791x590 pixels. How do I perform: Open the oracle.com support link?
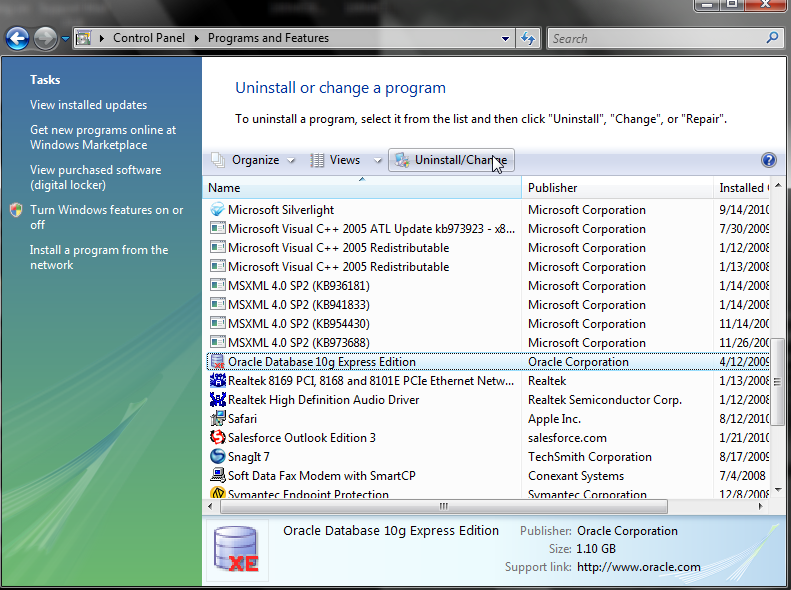(638, 567)
